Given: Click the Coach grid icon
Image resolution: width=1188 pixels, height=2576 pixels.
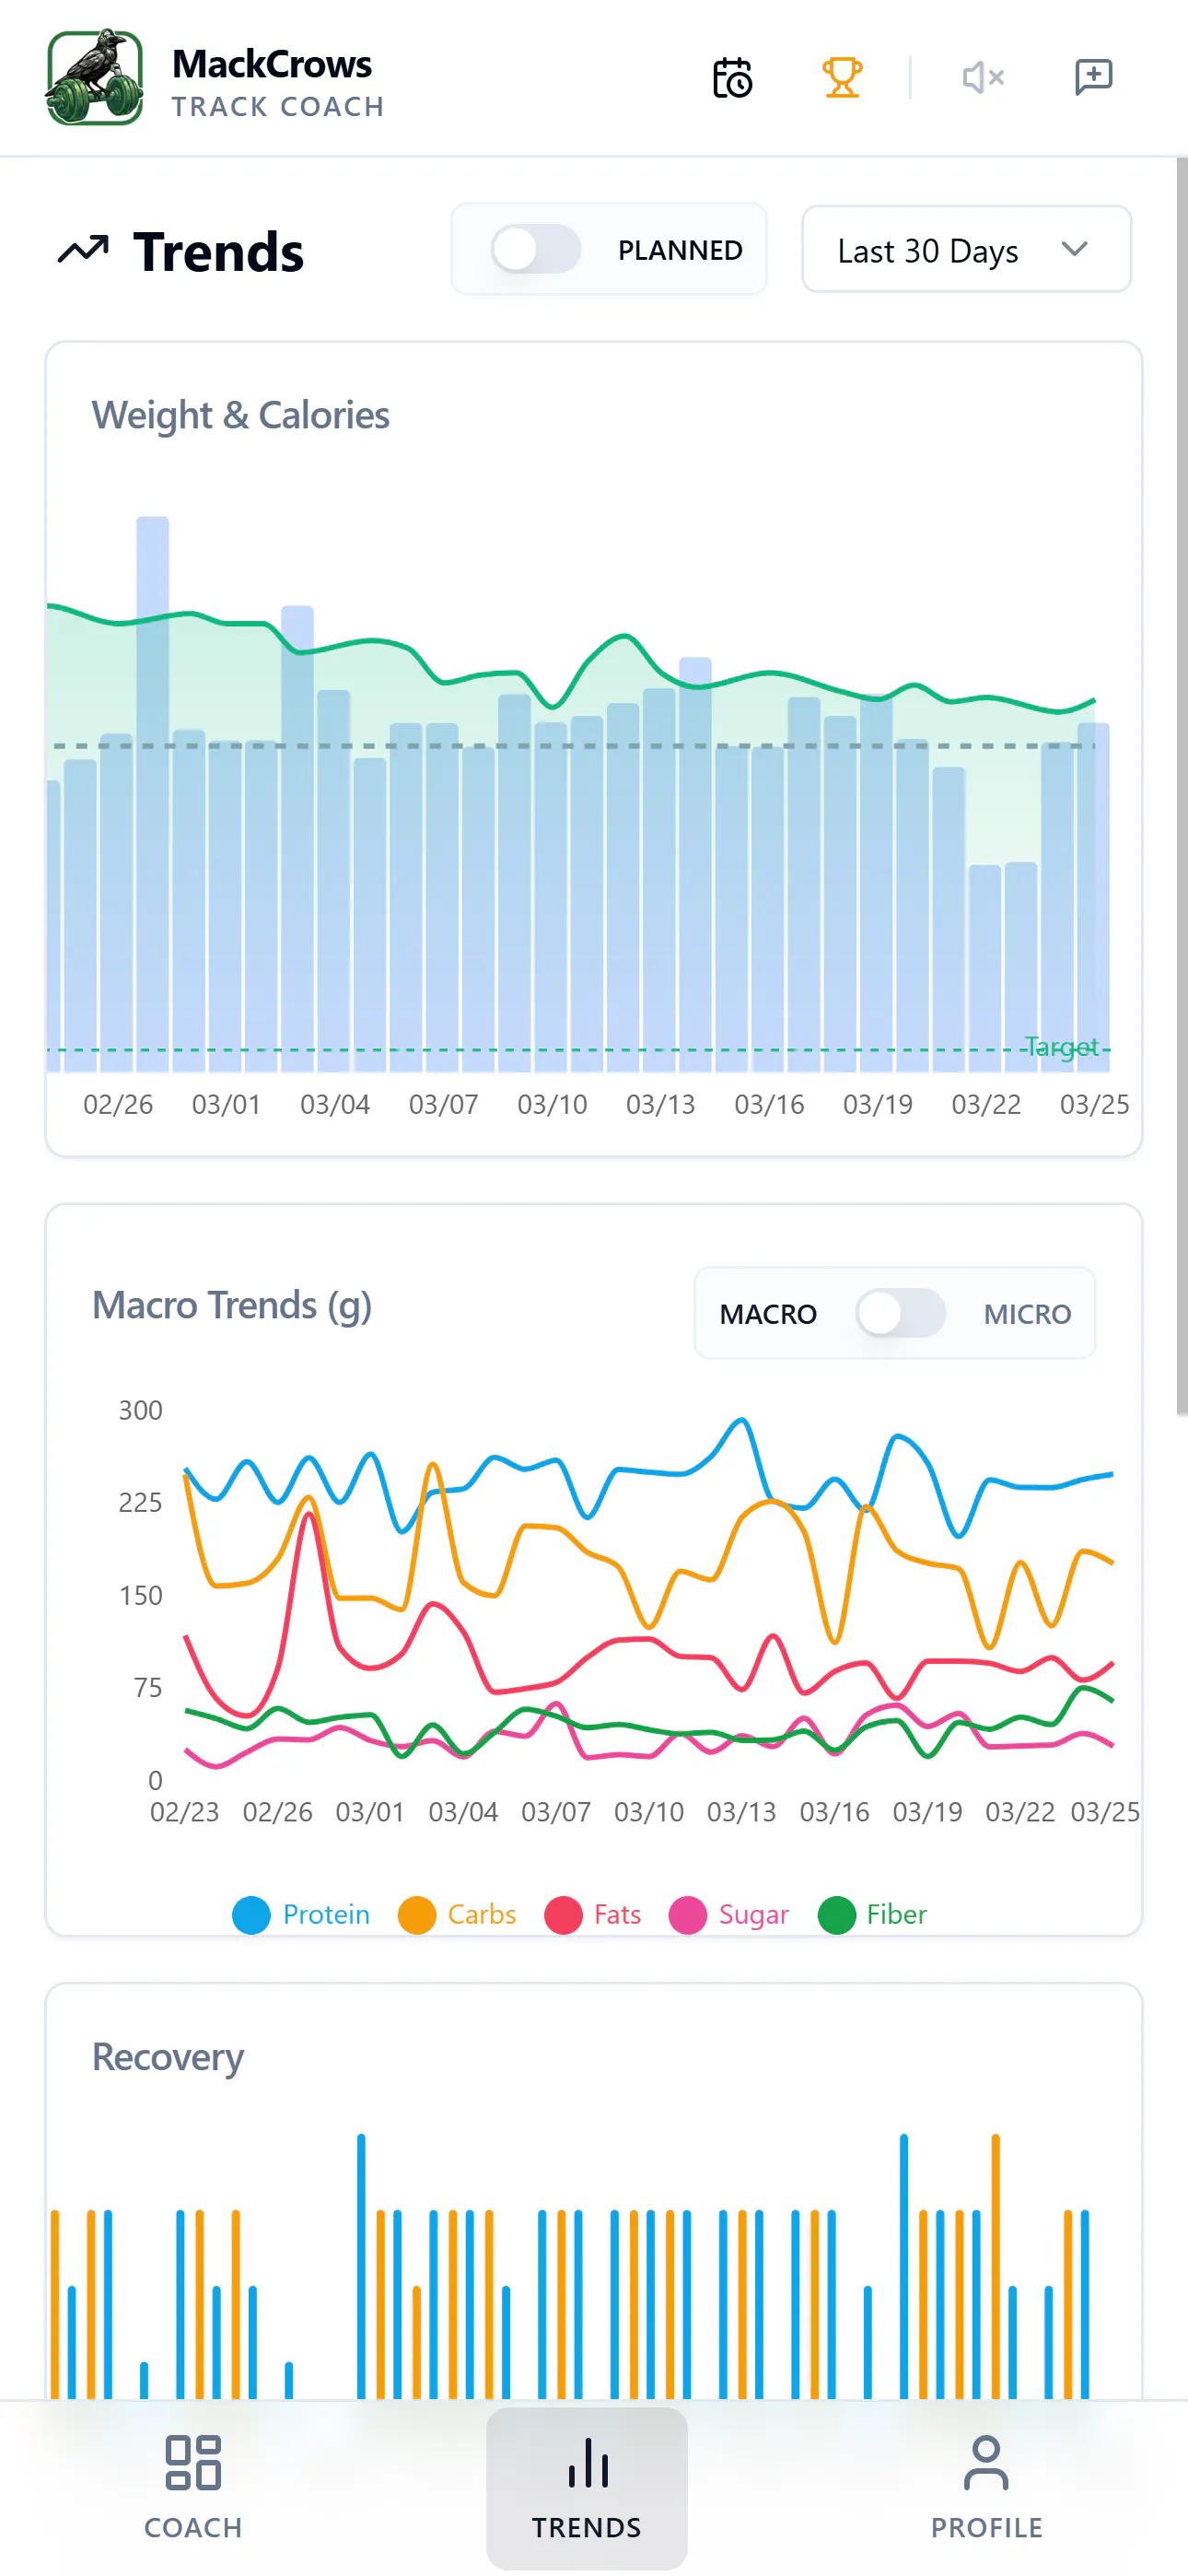Looking at the screenshot, I should [193, 2462].
